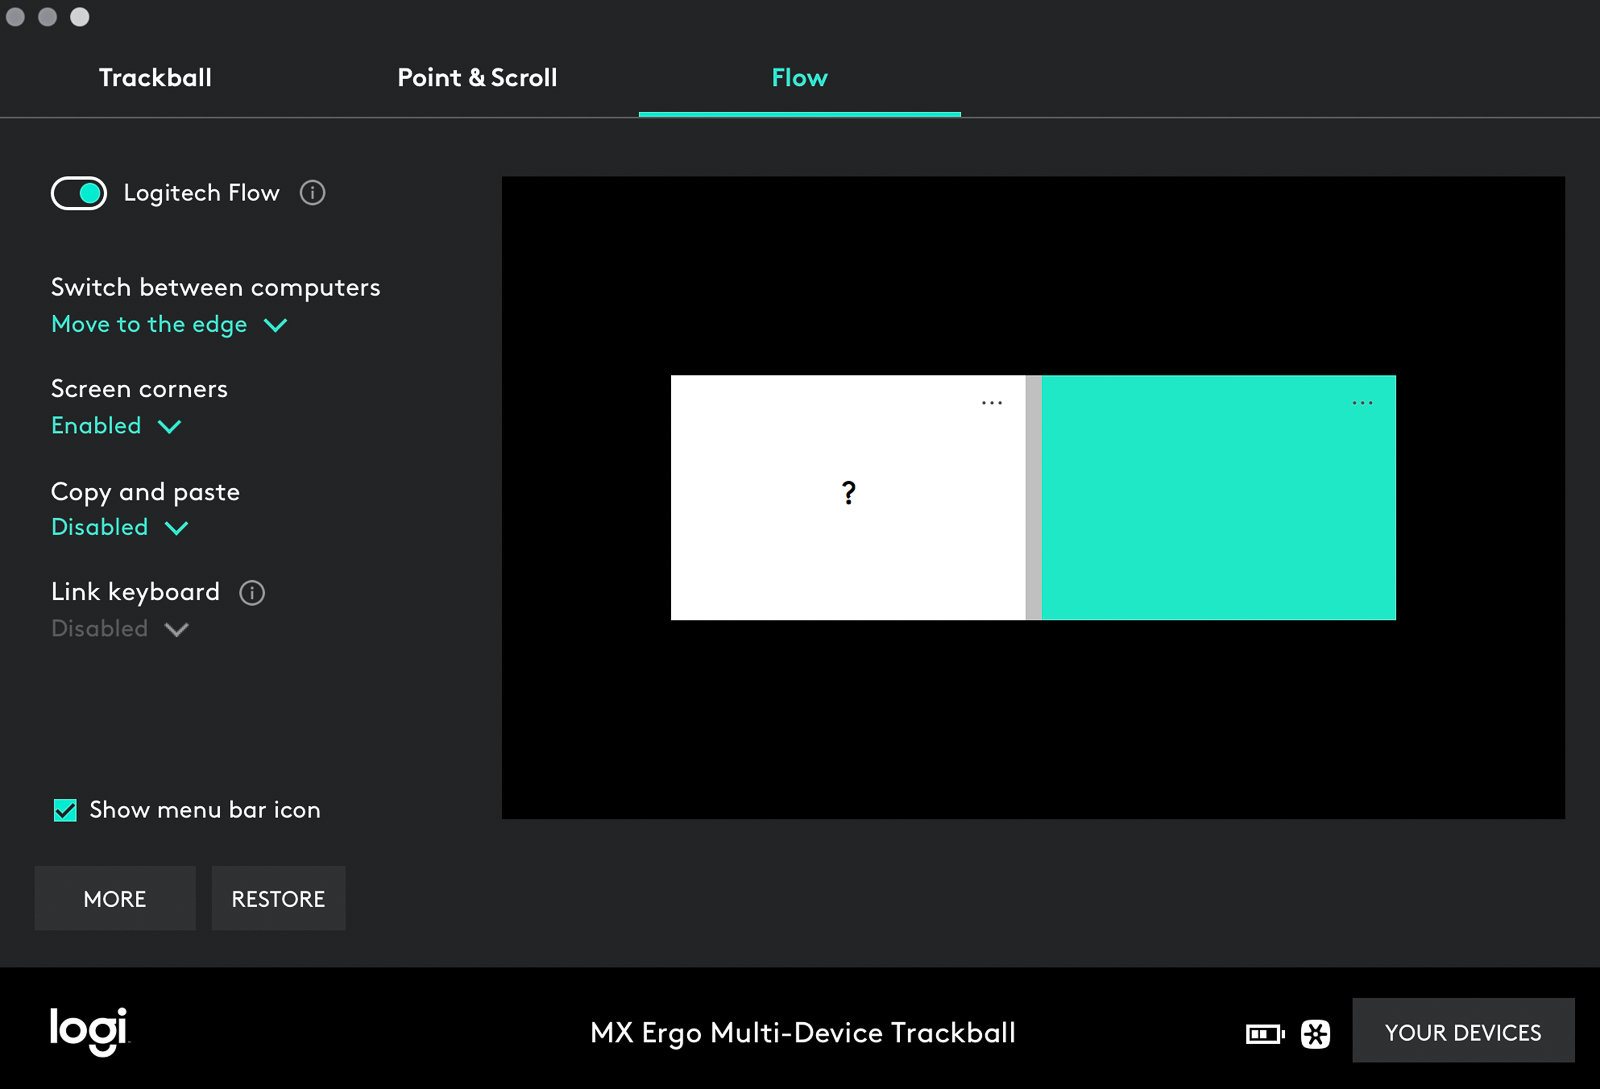Image resolution: width=1600 pixels, height=1089 pixels.
Task: Expand Move to the edge dropdown
Action: [169, 325]
